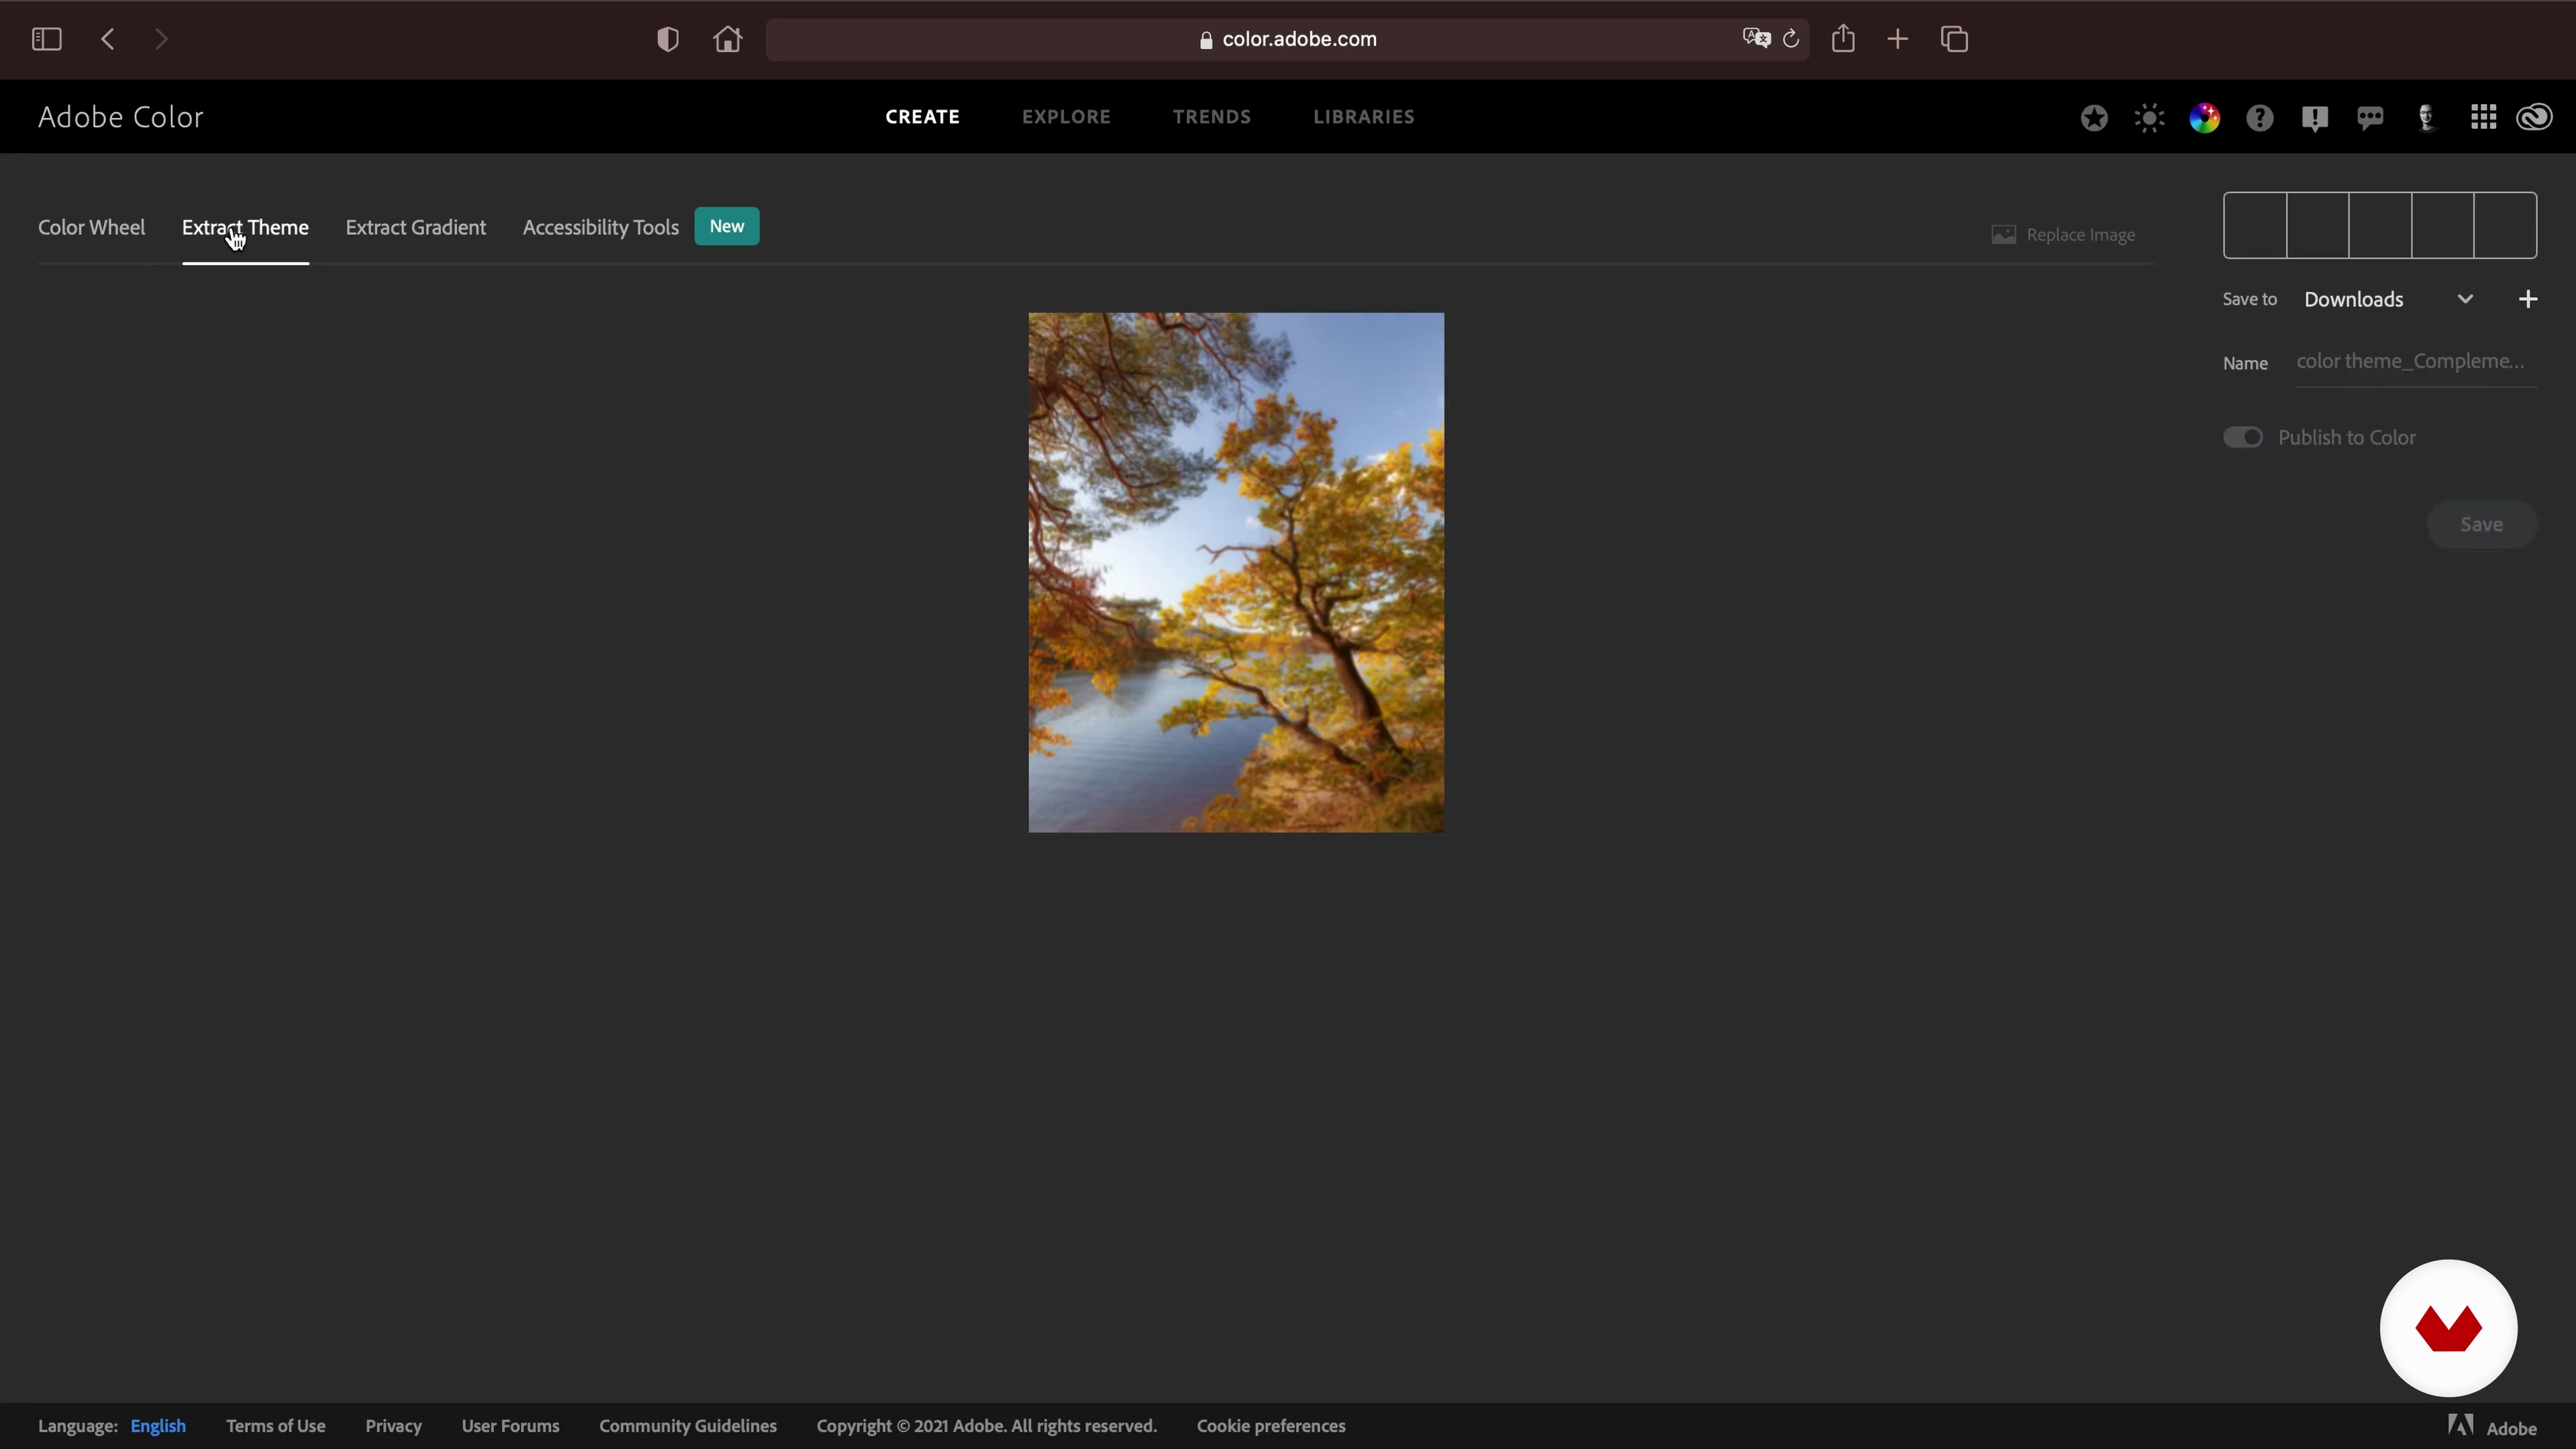Open the CREATE menu item
Viewport: 2576px width, 1449px height.
(922, 117)
